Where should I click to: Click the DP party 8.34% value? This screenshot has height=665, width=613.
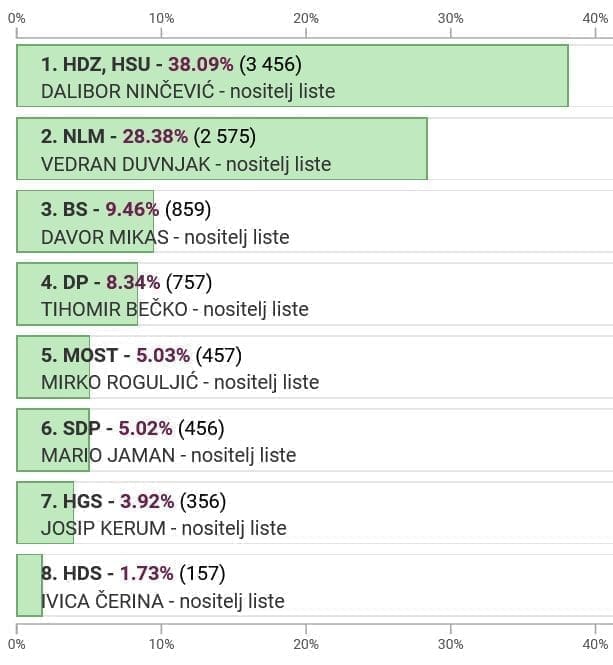point(133,283)
